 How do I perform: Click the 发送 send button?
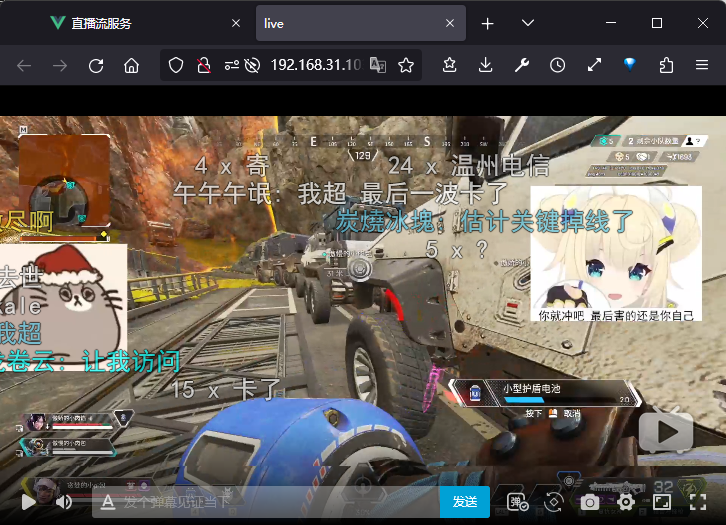point(464,501)
